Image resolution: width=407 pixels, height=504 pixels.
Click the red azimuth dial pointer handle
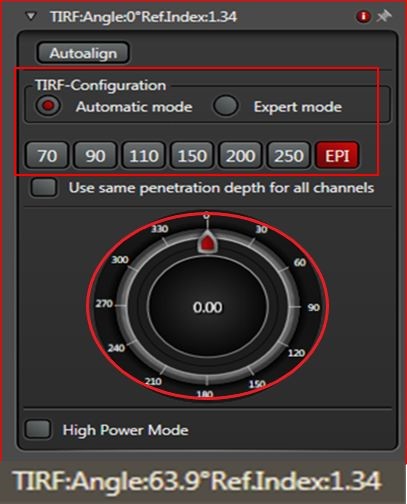click(207, 243)
